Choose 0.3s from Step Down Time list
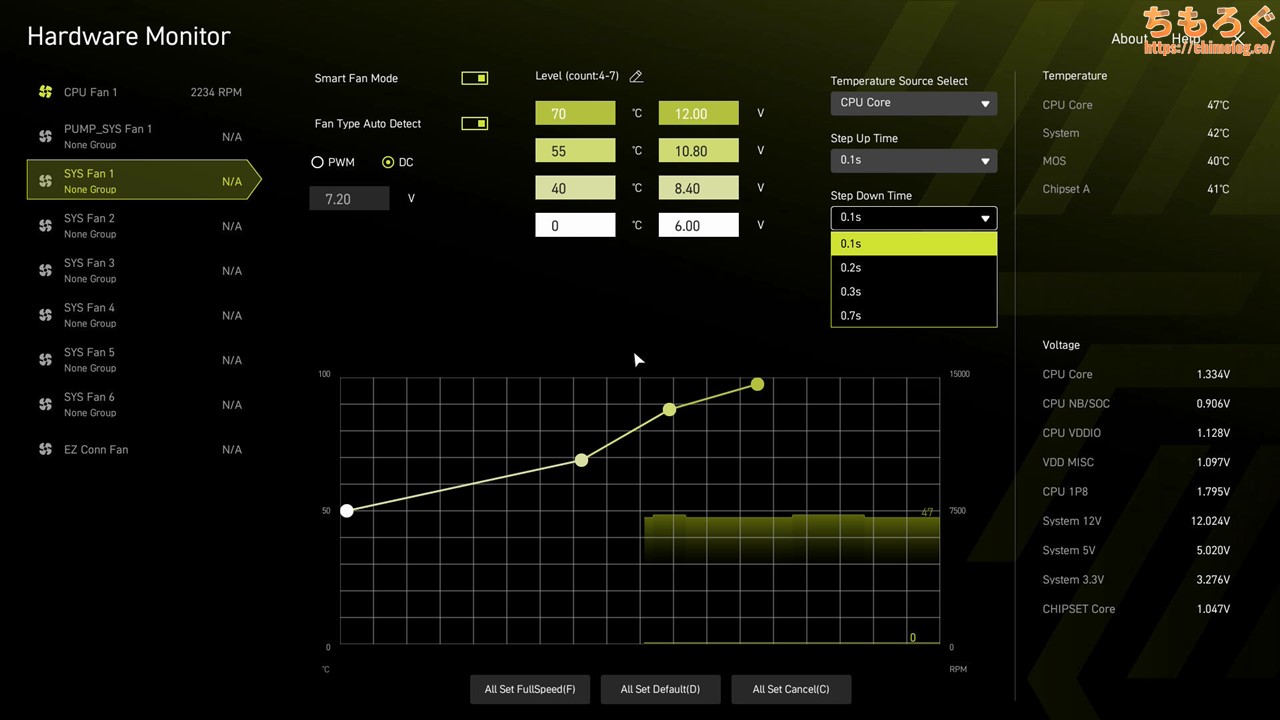Screen dimensions: 1280x720 [x=913, y=292]
